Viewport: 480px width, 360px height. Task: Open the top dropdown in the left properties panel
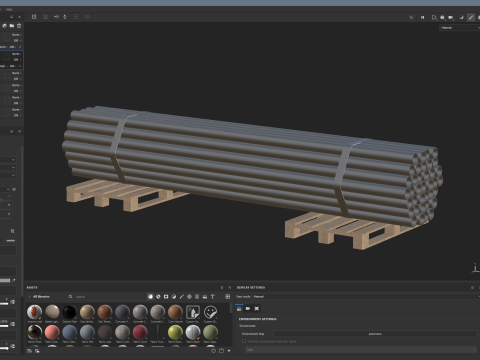click(8, 160)
